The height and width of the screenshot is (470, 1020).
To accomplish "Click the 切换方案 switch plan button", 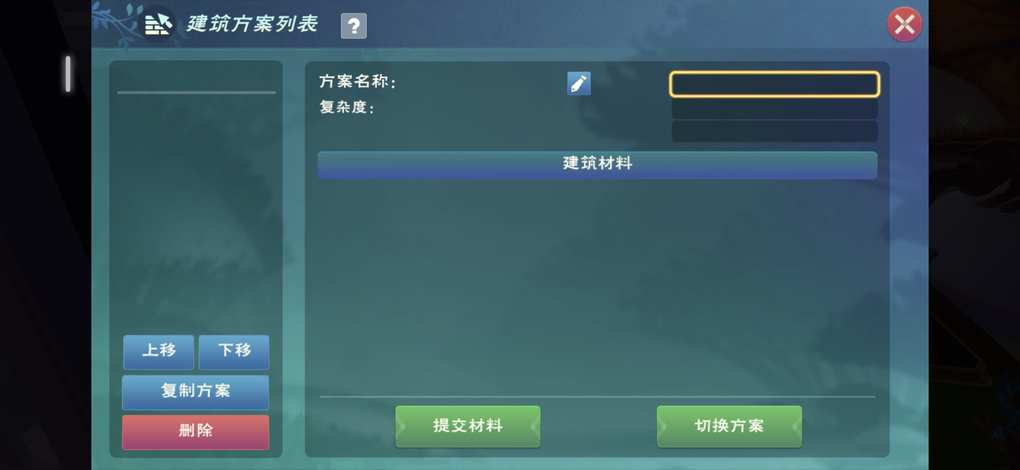I will pyautogui.click(x=729, y=426).
